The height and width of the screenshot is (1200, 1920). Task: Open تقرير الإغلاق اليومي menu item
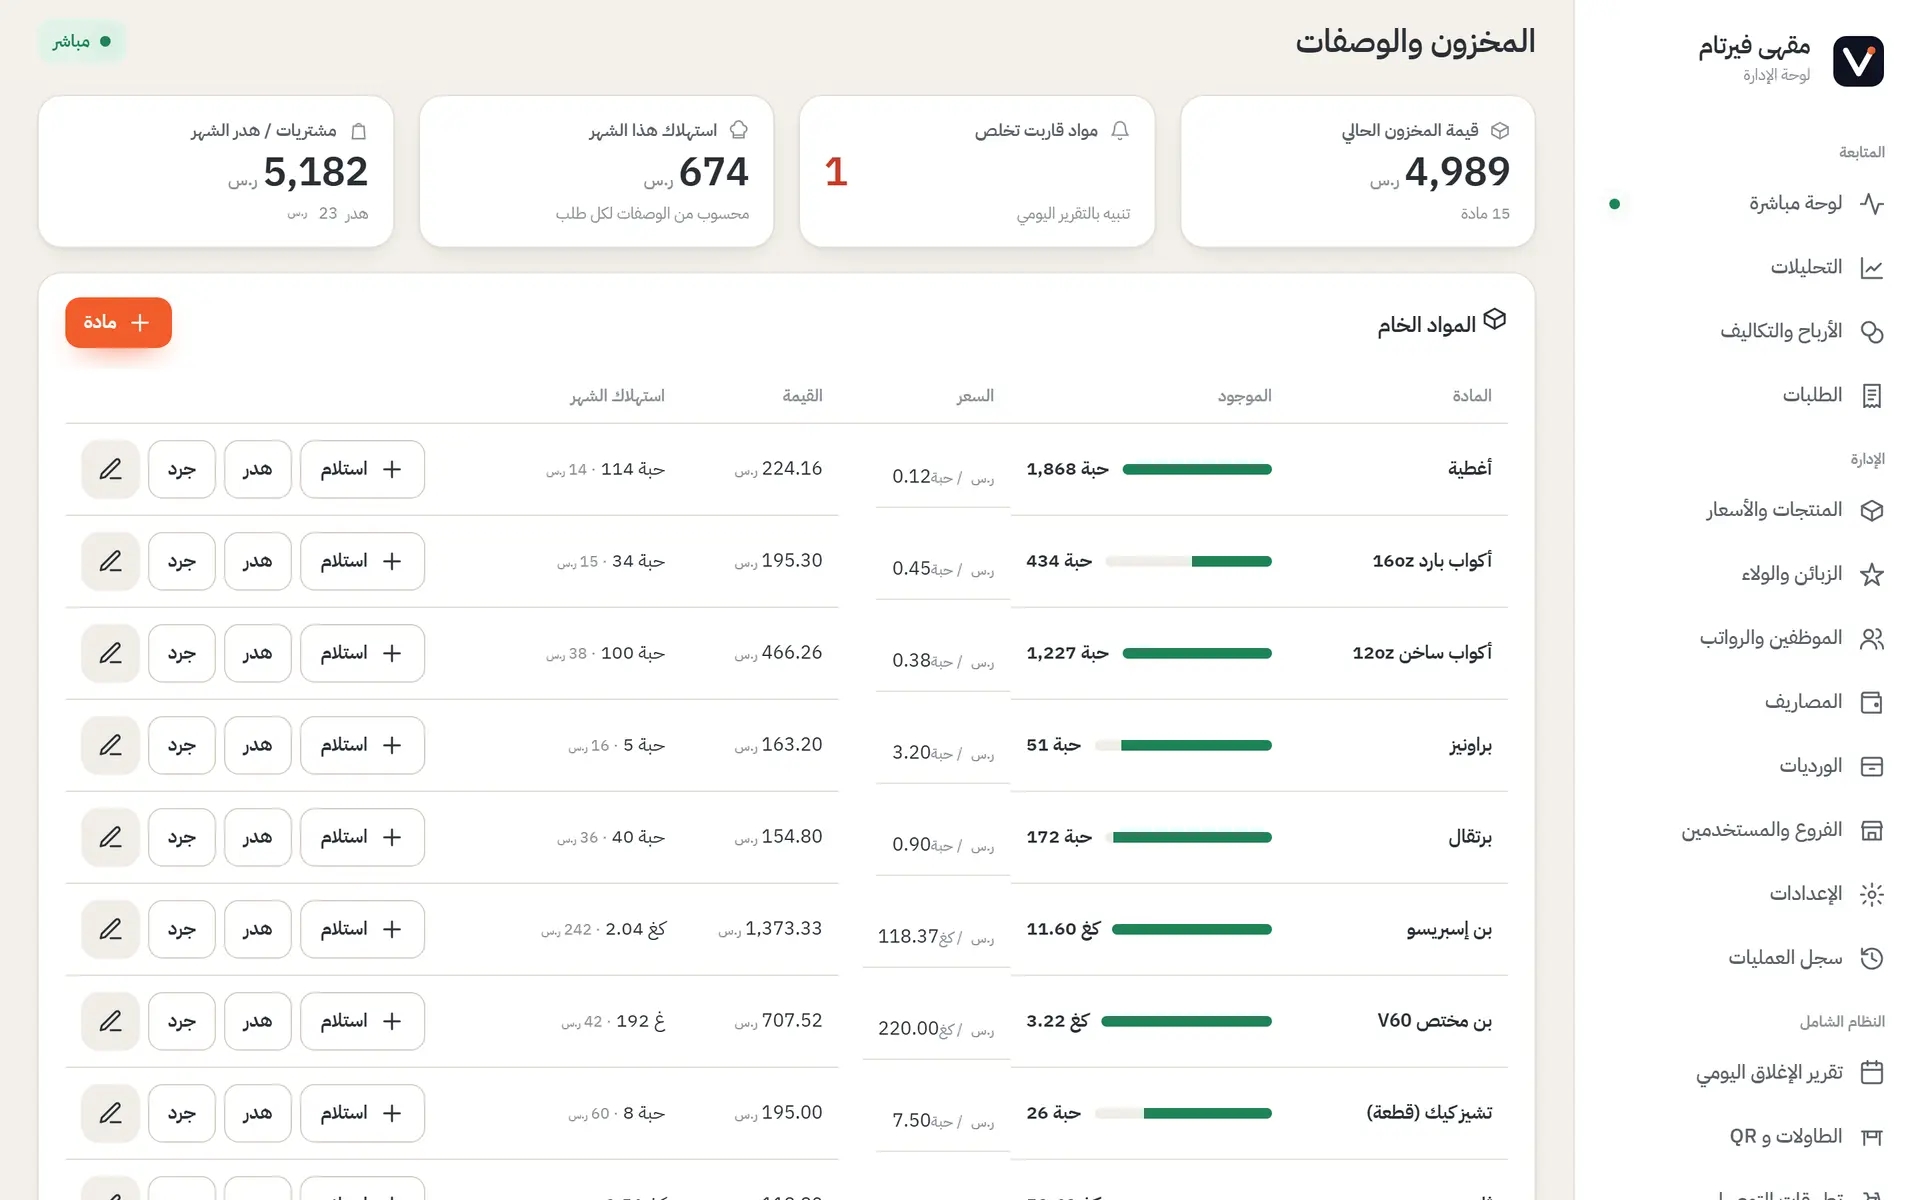pyautogui.click(x=1746, y=1072)
